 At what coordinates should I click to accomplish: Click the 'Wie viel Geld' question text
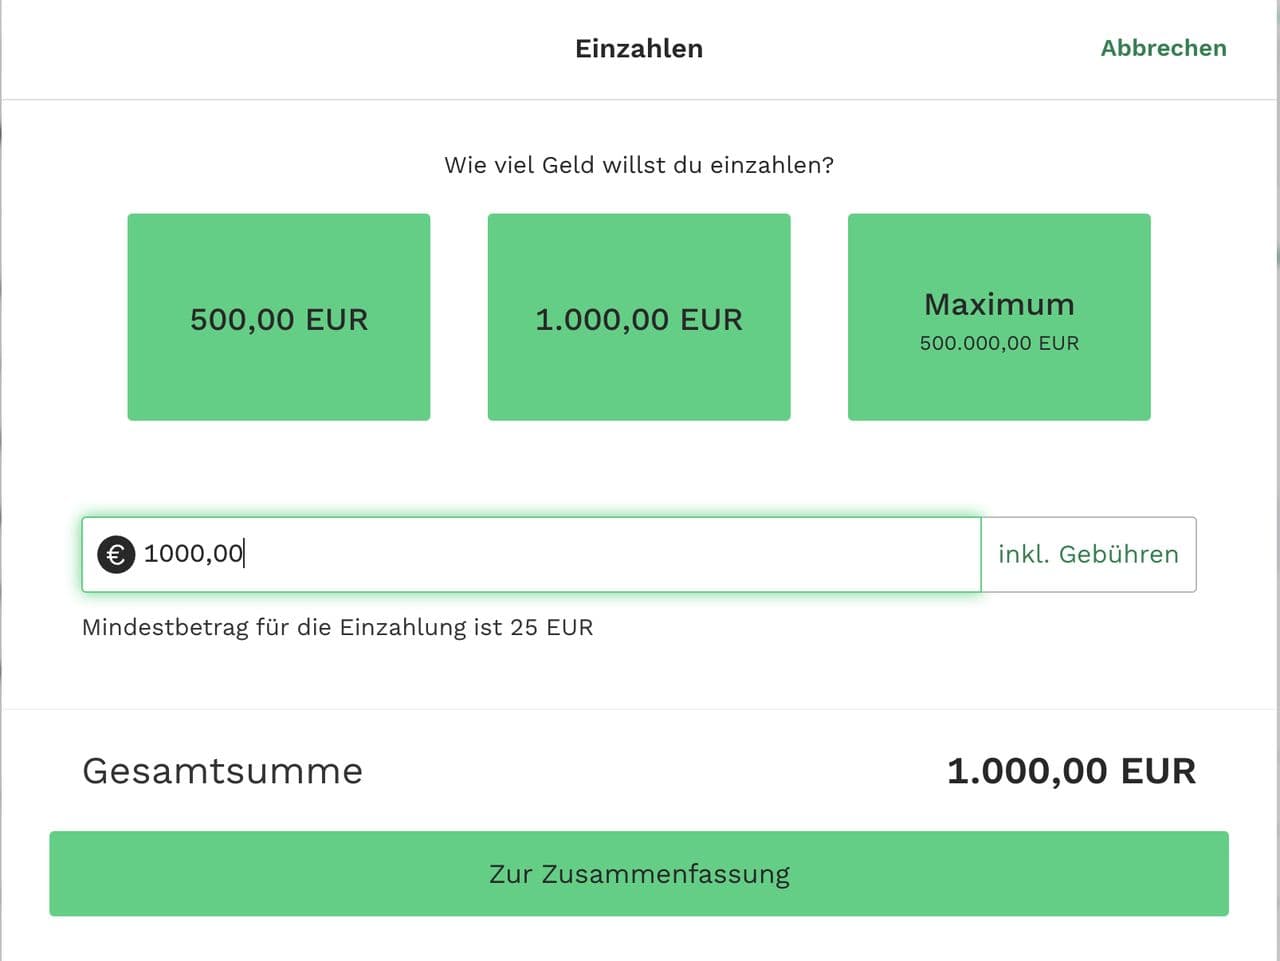[639, 165]
